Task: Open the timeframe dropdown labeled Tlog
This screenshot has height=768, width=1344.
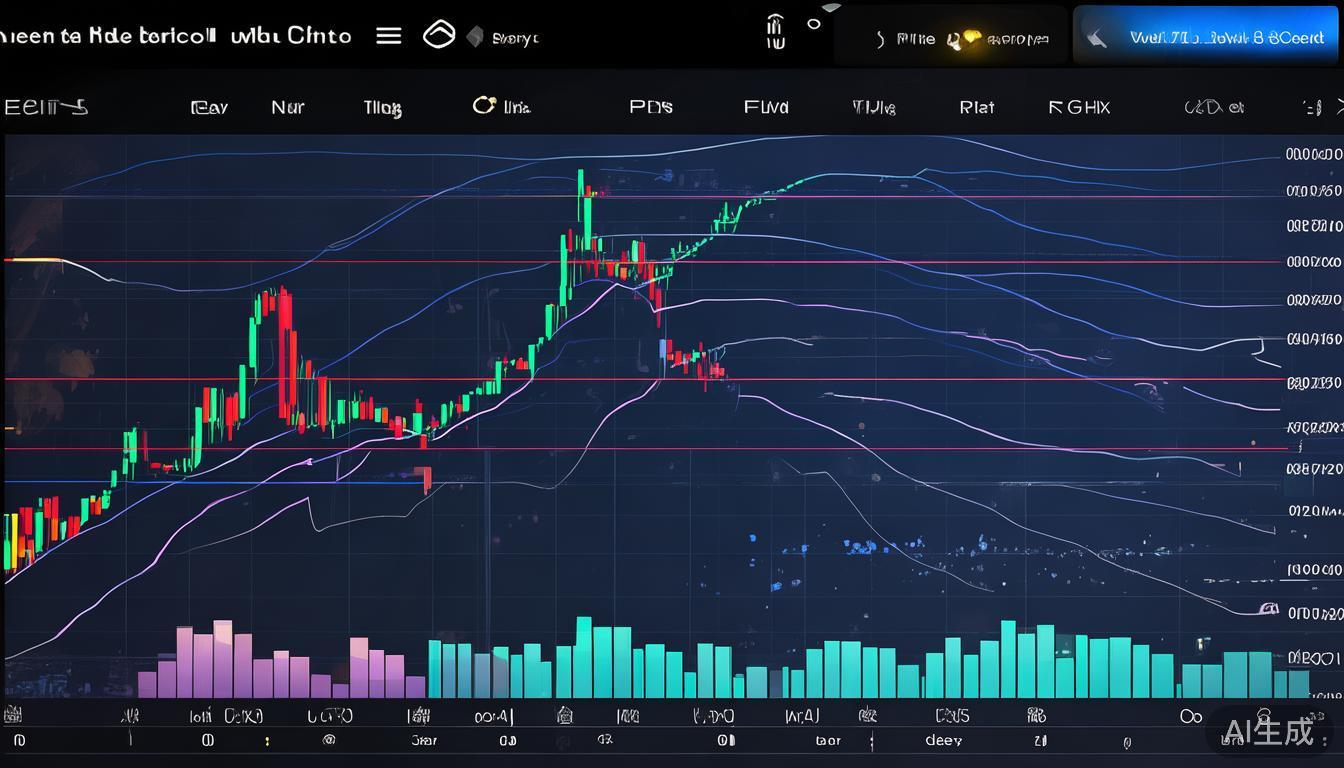Action: 382,106
